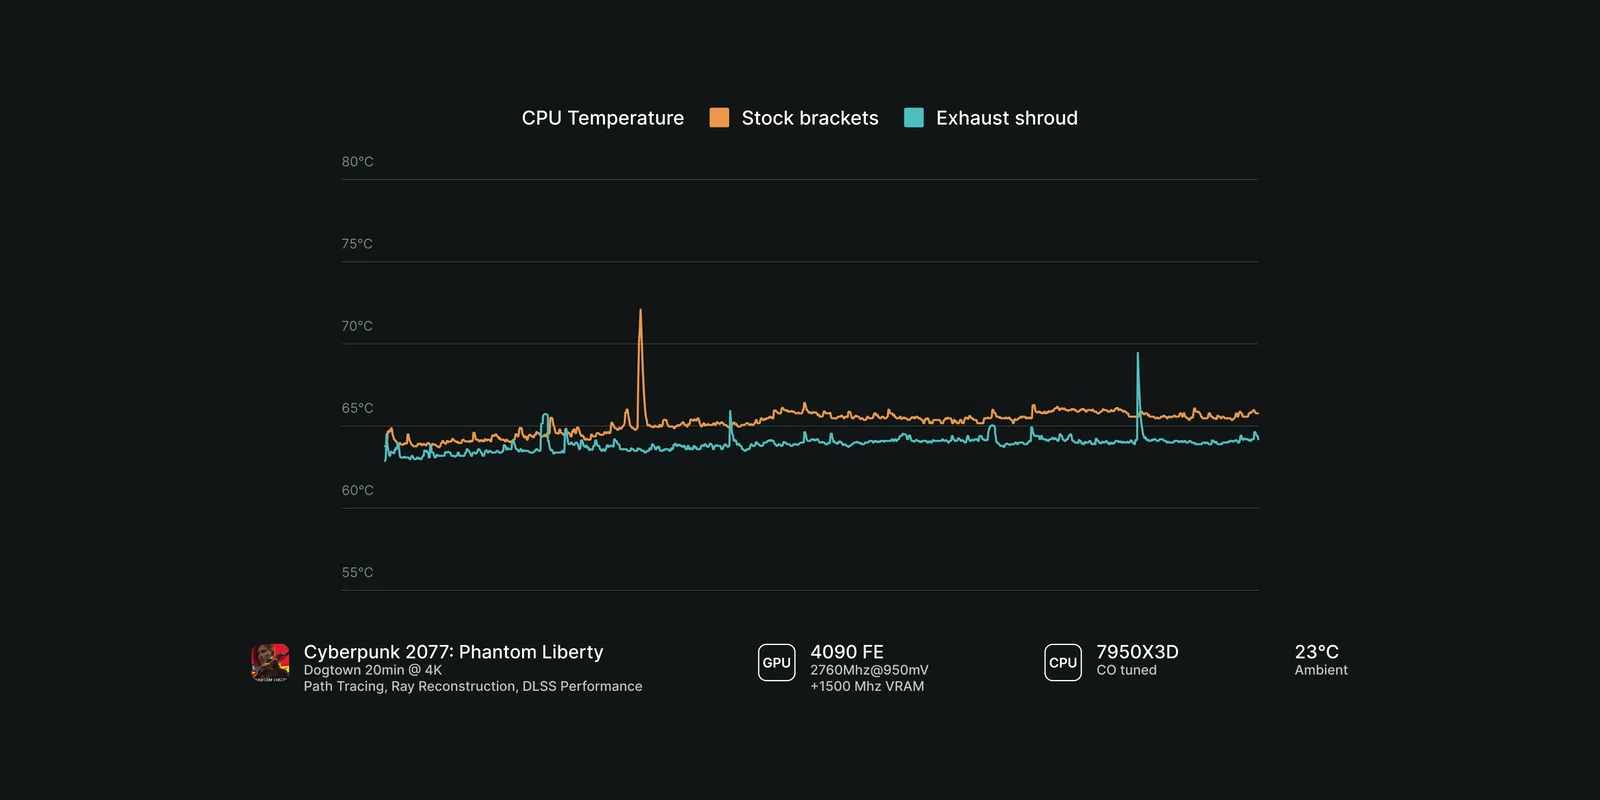
Task: Click the 7950X3D heading
Action: (1137, 652)
